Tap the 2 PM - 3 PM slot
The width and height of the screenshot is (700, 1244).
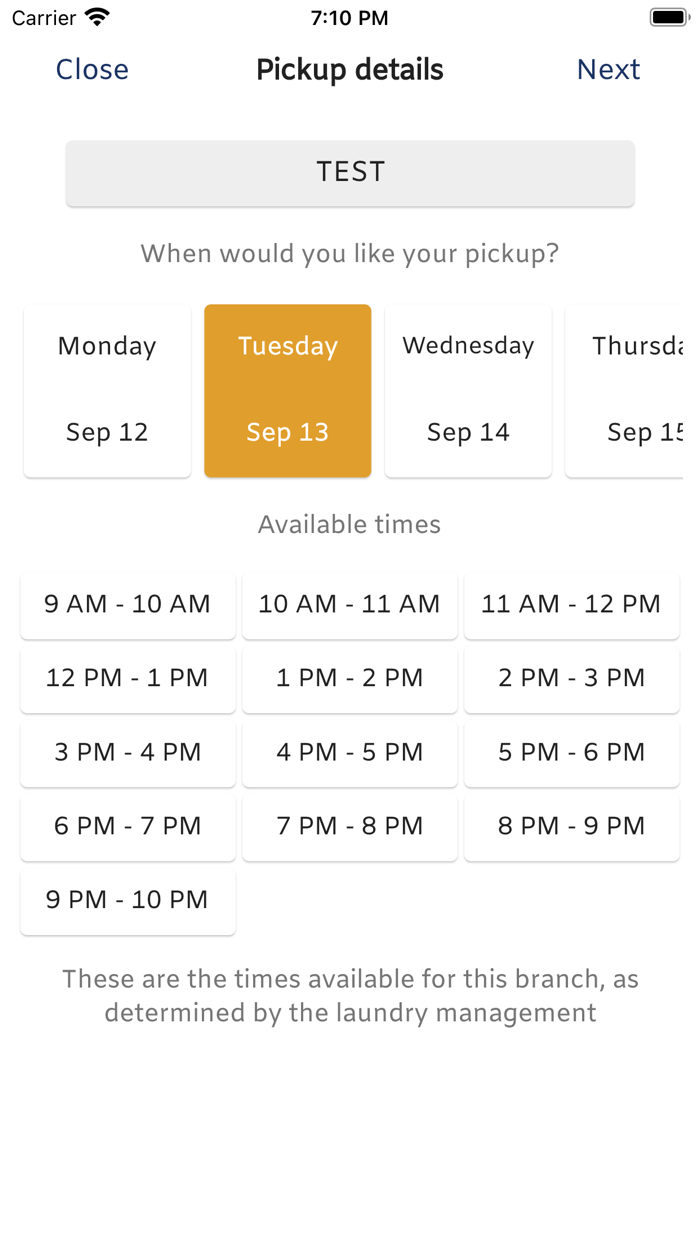click(572, 679)
